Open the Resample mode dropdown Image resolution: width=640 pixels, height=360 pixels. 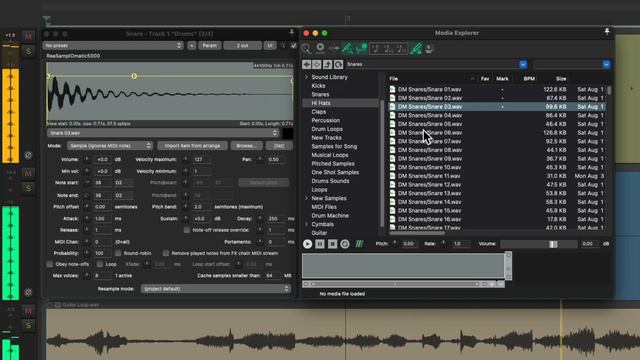pyautogui.click(x=216, y=289)
